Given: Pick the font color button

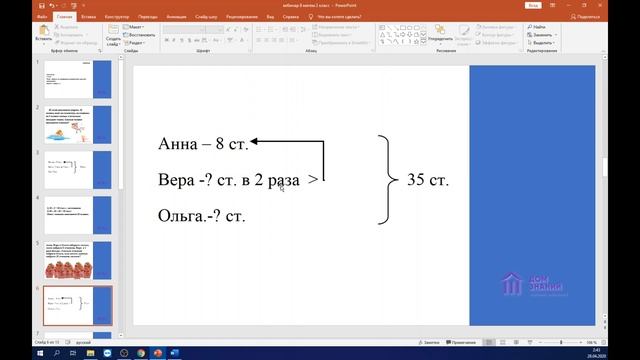Looking at the screenshot, I should pos(242,40).
